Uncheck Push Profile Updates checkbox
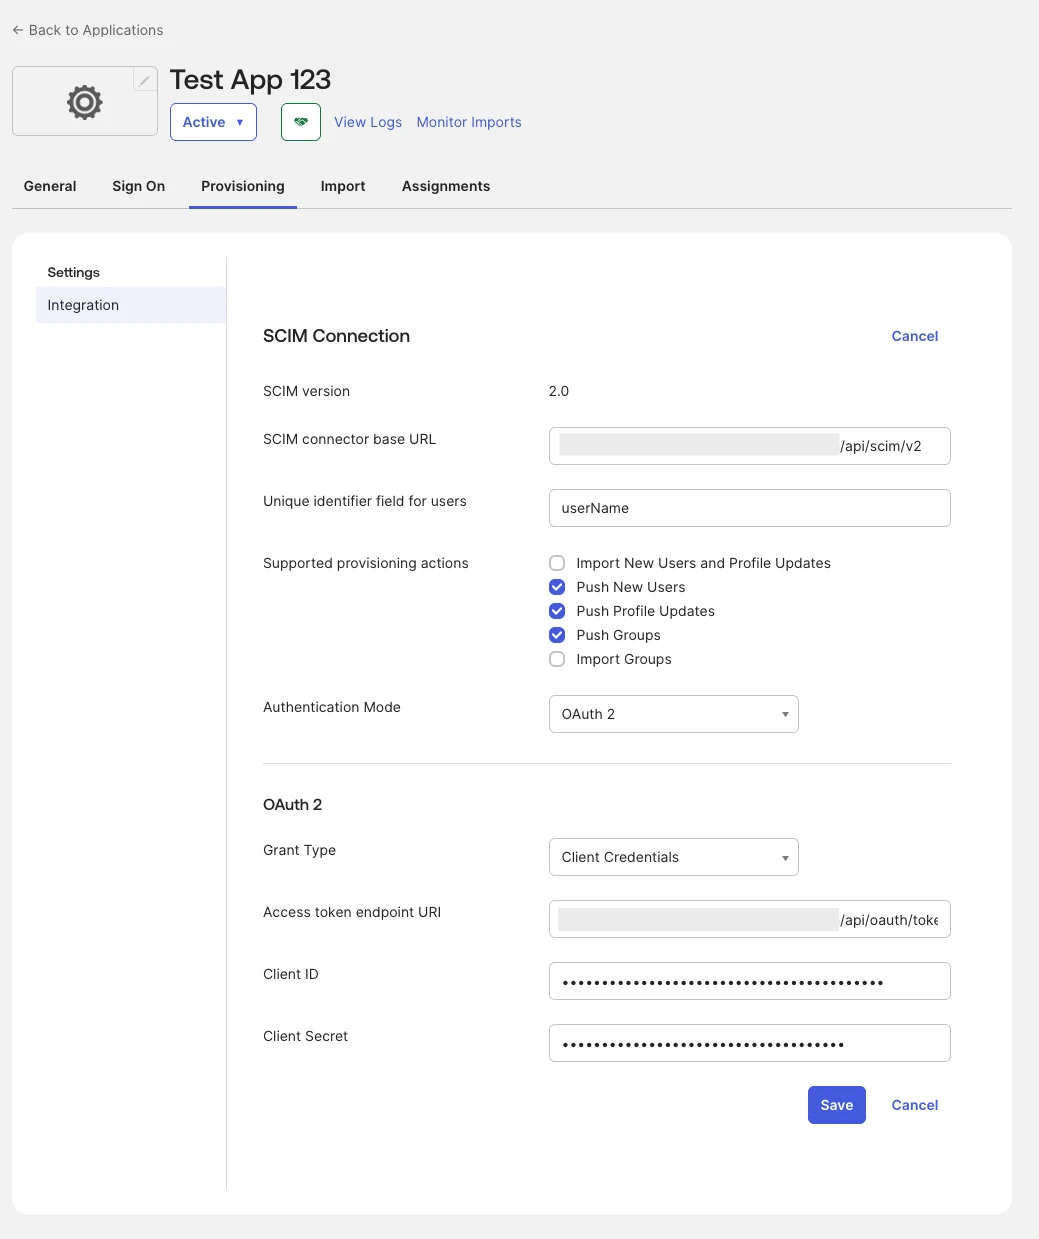1039x1239 pixels. pyautogui.click(x=557, y=611)
